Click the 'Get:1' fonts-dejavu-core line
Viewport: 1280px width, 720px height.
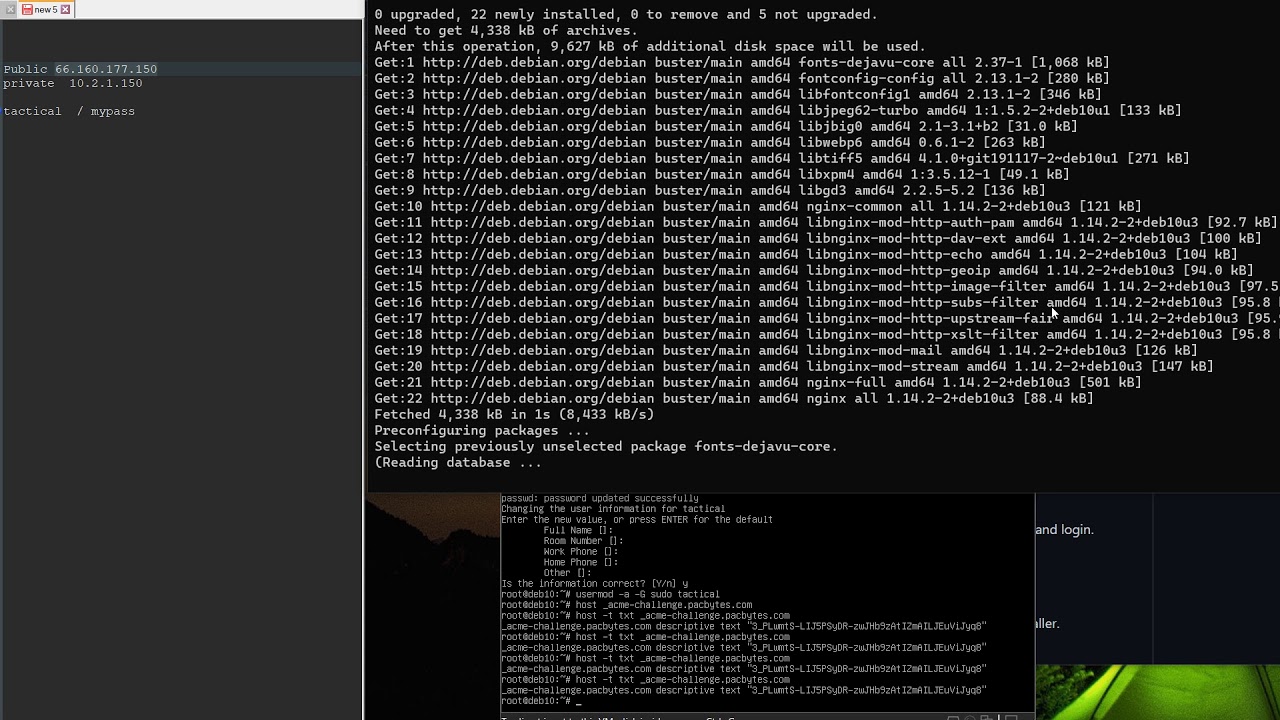742,62
